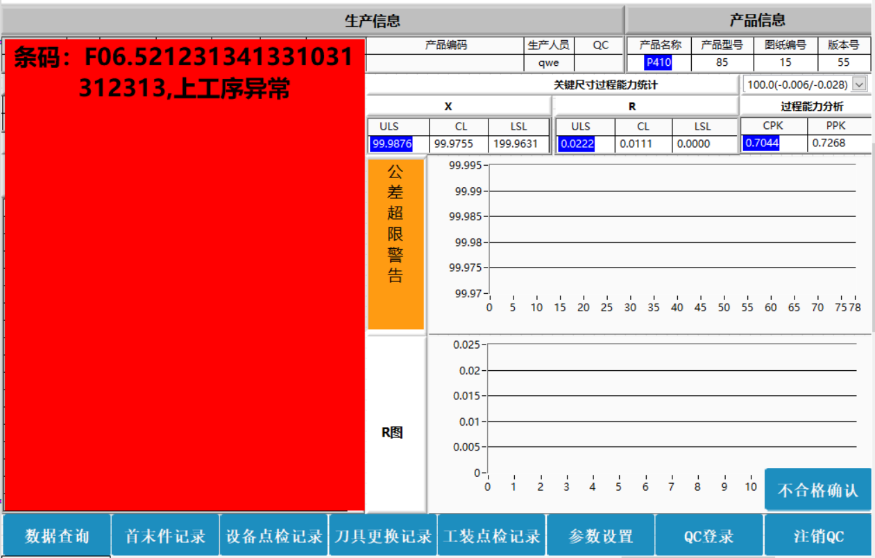Click drawing number value 15
This screenshot has height=558, width=875.
[785, 62]
